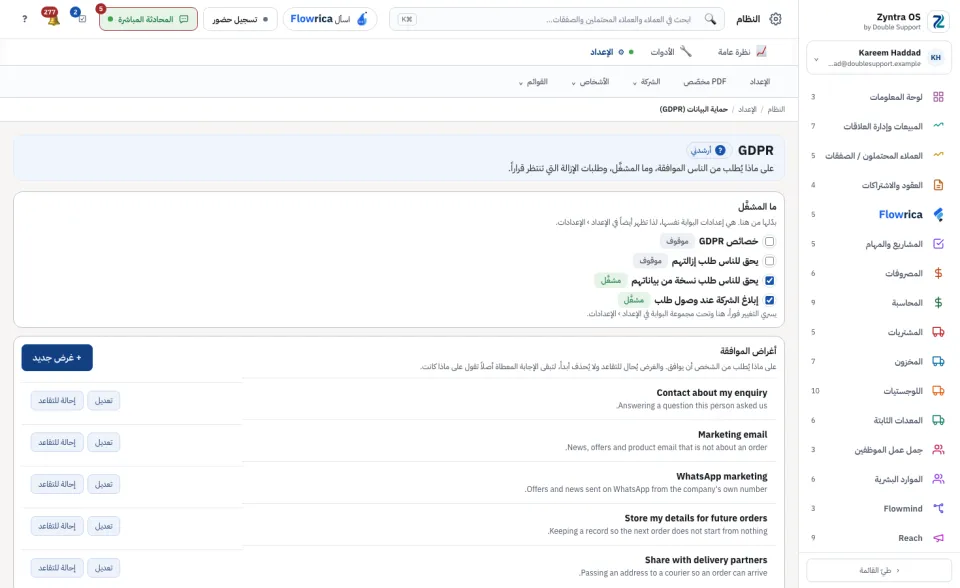Edit WhatsApp marketing purpose
The height and width of the screenshot is (588, 960).
click(103, 484)
